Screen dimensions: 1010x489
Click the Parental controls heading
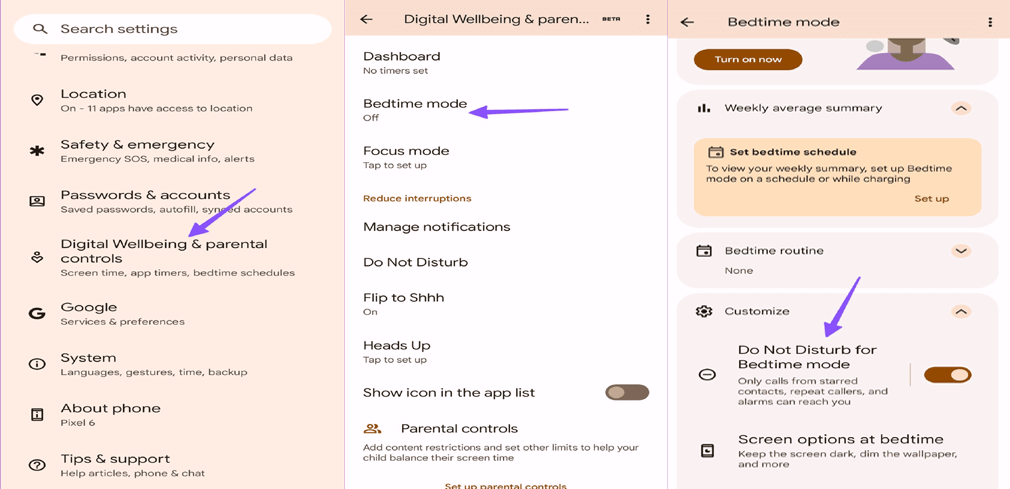pyautogui.click(x=459, y=428)
